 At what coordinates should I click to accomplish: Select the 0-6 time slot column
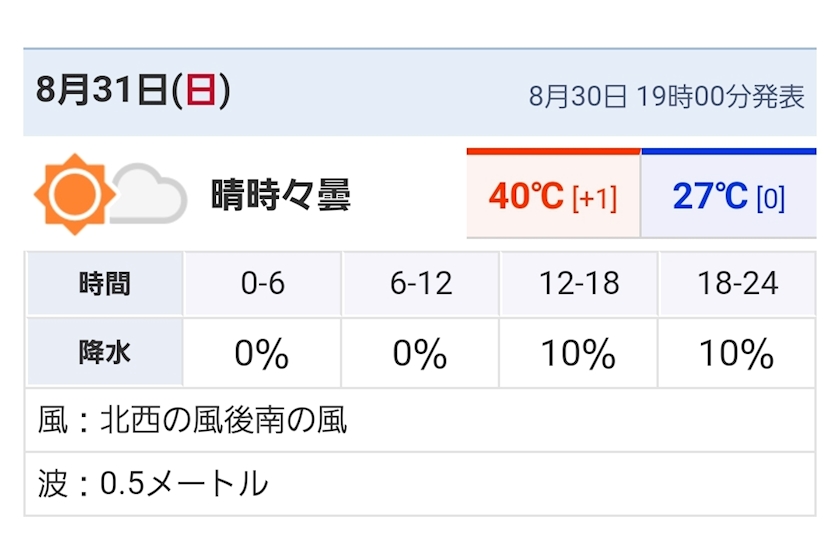[262, 284]
